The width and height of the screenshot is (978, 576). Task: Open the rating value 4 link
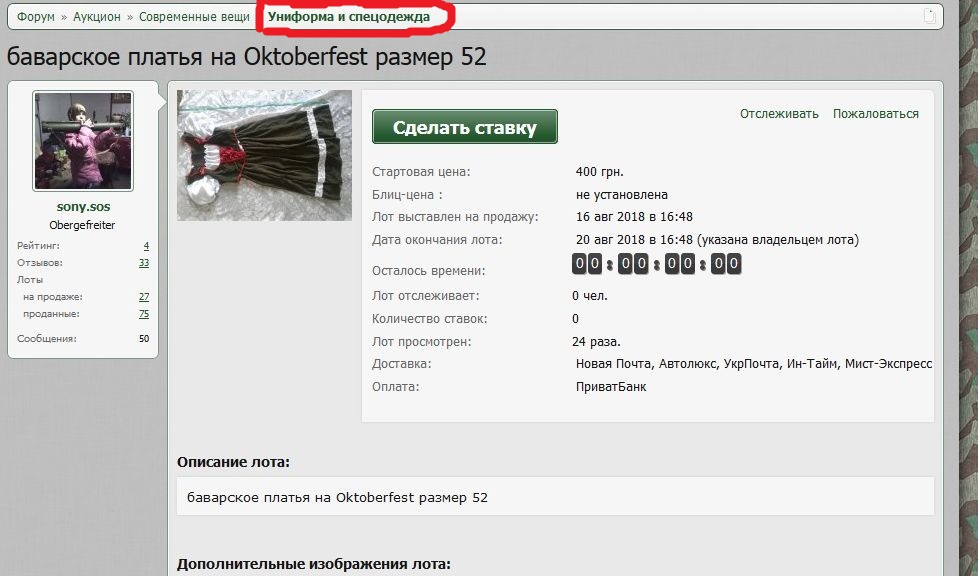[146, 246]
